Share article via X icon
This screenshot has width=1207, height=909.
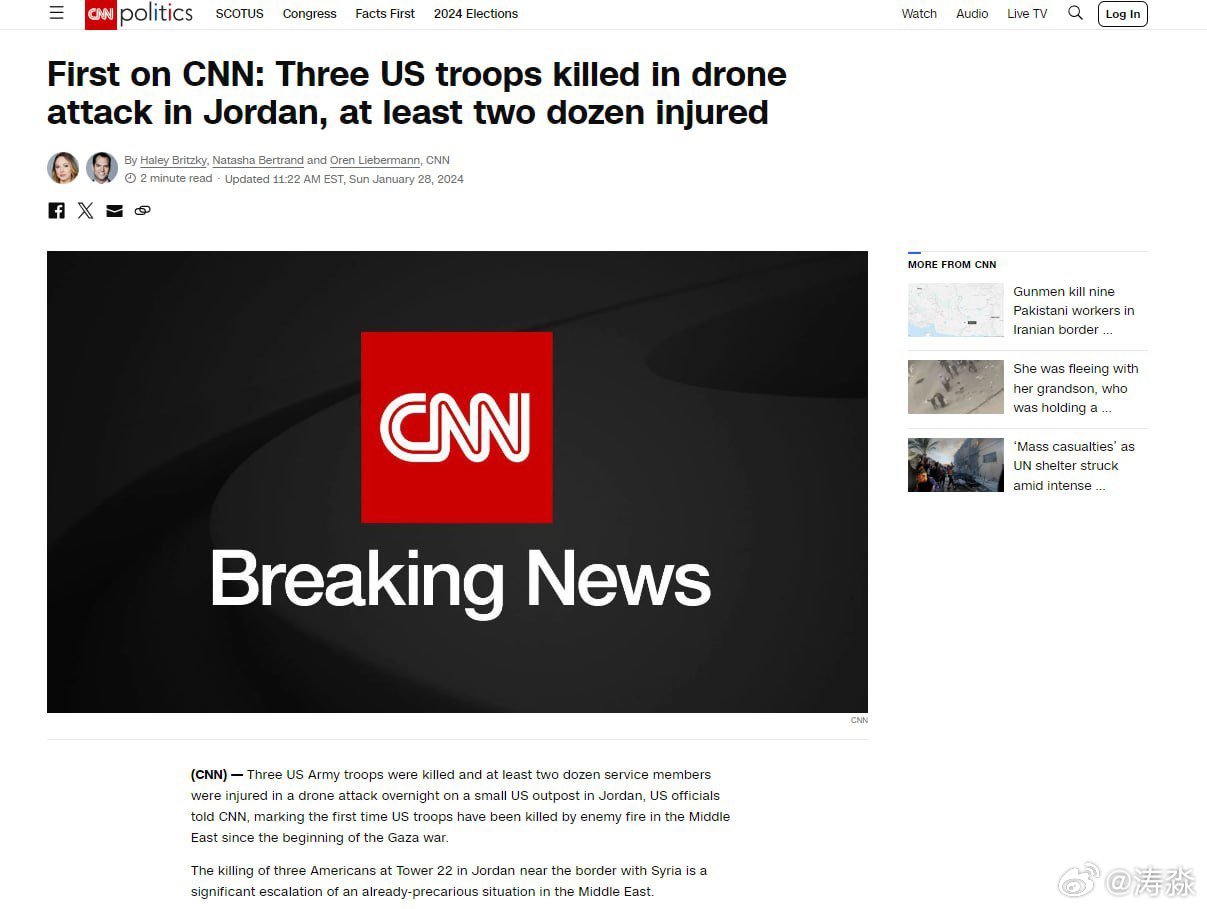pyautogui.click(x=86, y=210)
